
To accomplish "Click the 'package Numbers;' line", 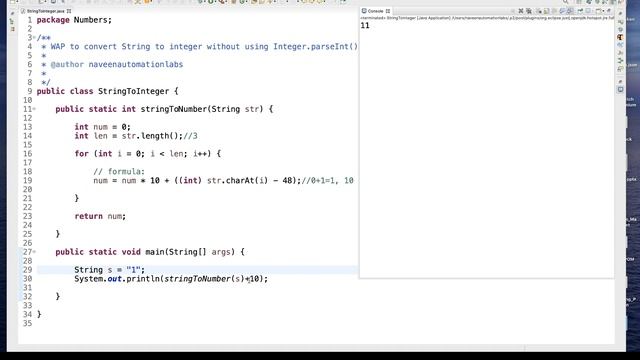I will tap(74, 20).
